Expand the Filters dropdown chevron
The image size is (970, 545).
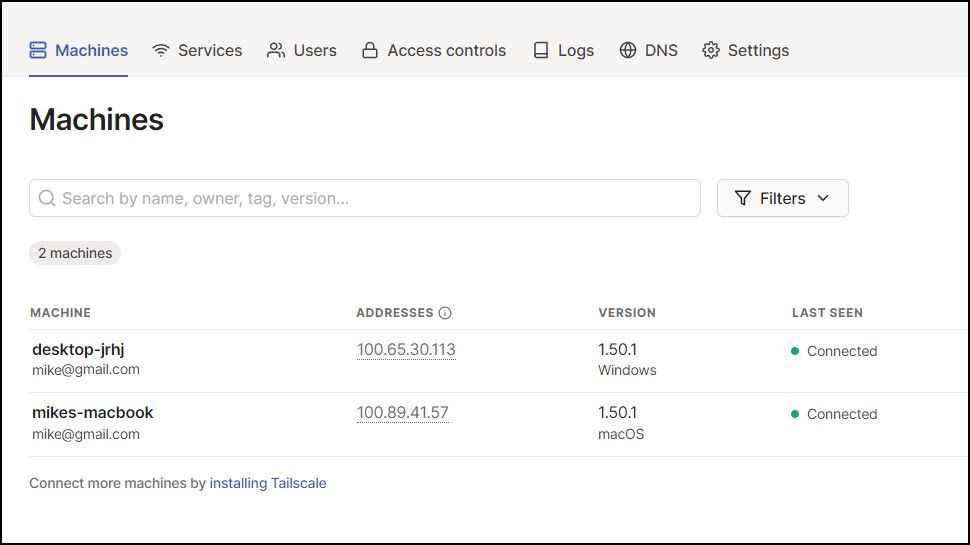(823, 198)
